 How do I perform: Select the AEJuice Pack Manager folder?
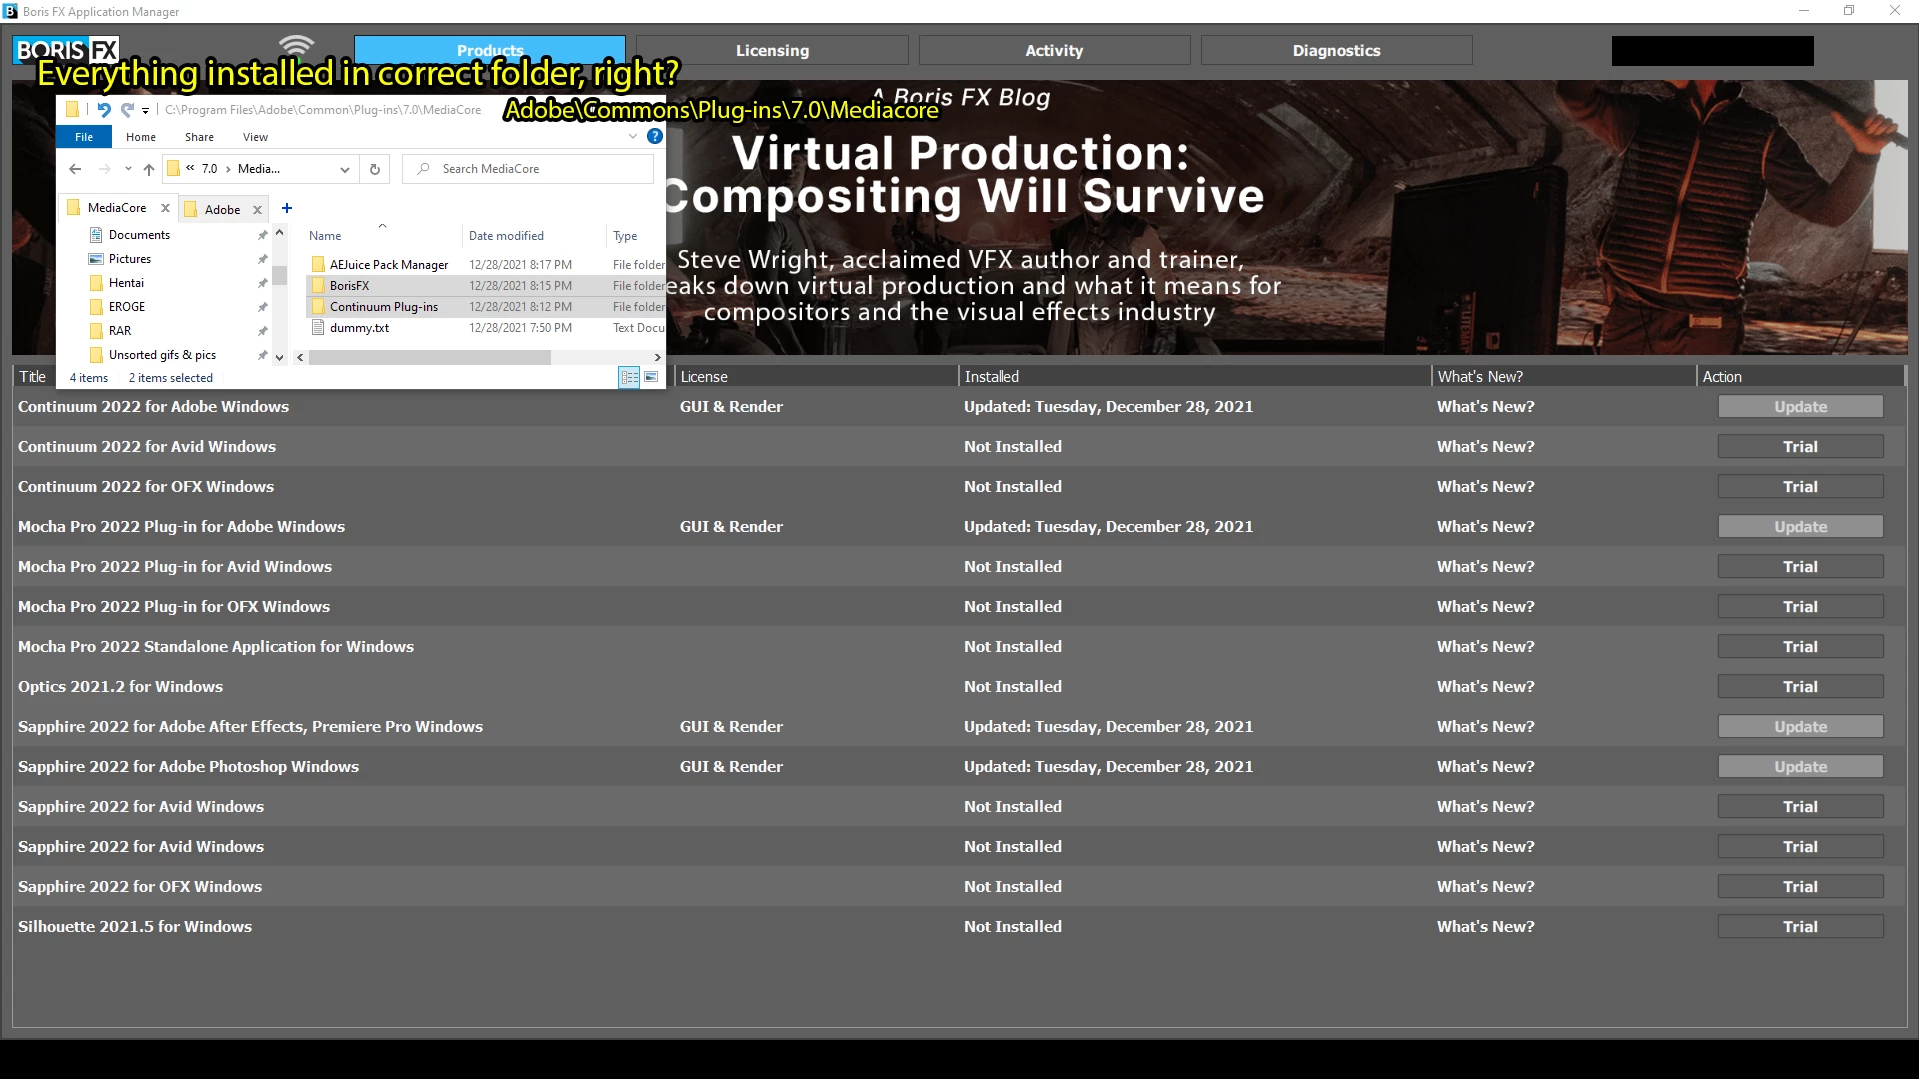pyautogui.click(x=389, y=265)
